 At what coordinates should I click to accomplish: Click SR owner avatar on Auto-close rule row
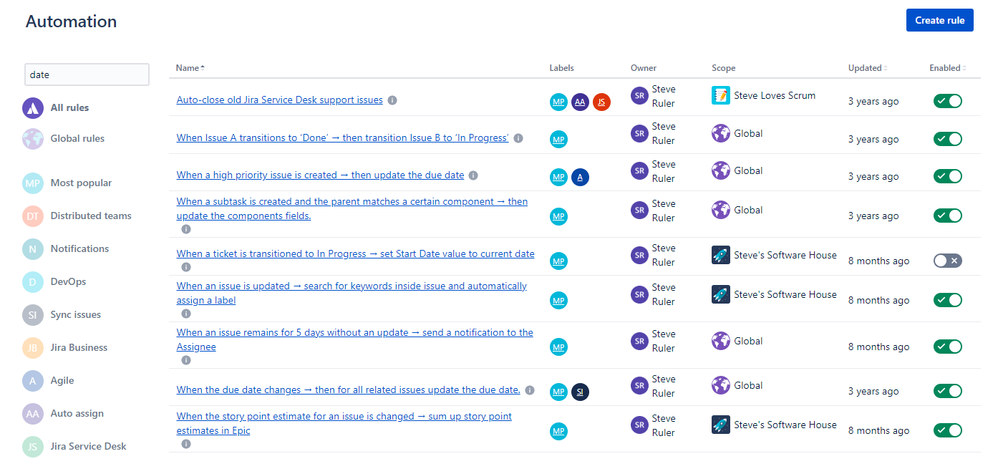tap(639, 96)
